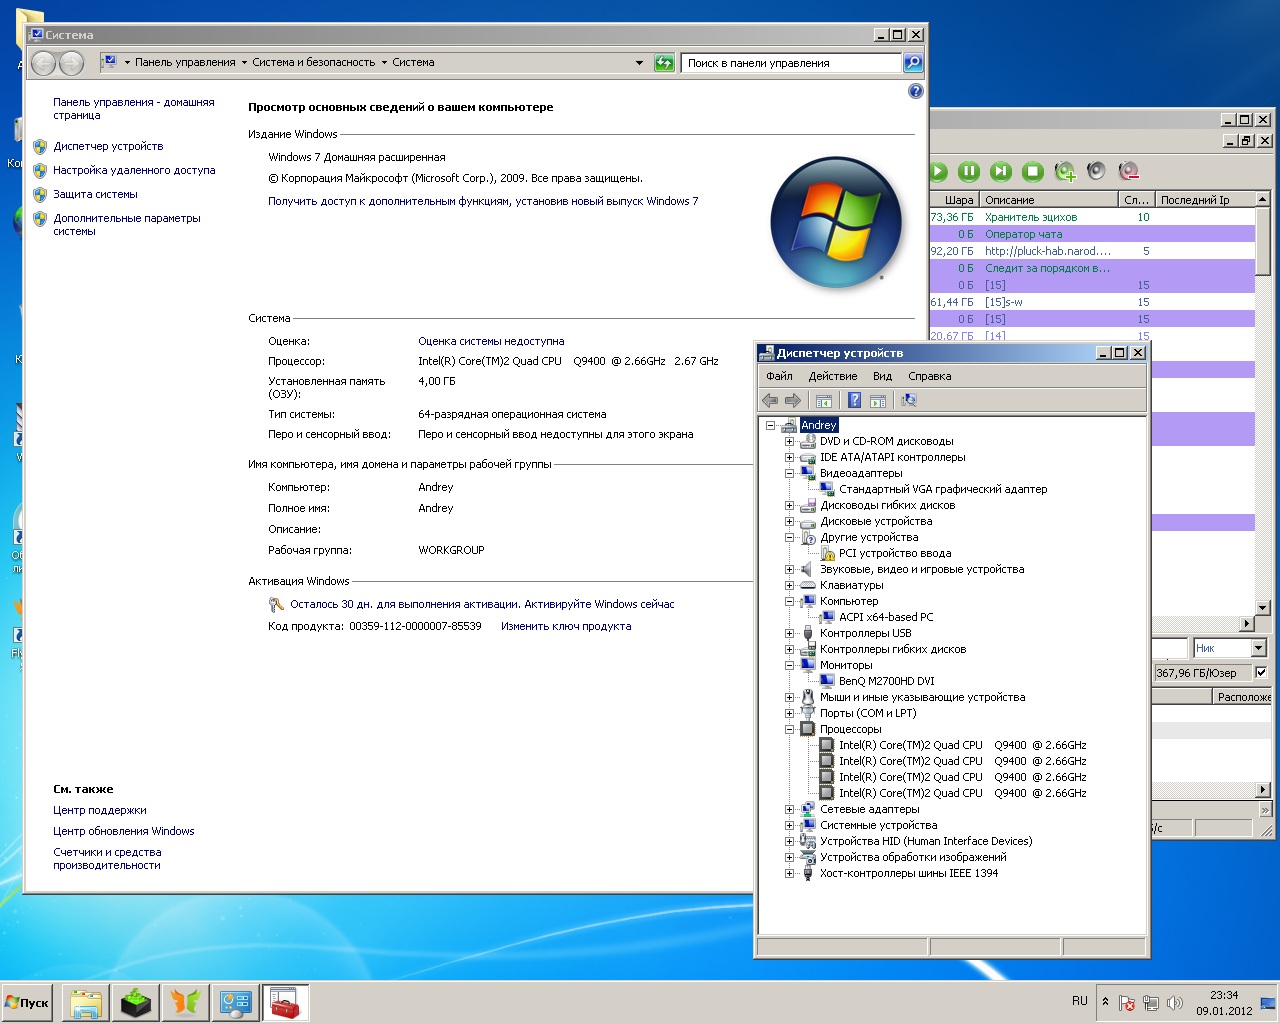Collapse the Видеоадаптеры node
1280x1024 pixels.
(789, 473)
